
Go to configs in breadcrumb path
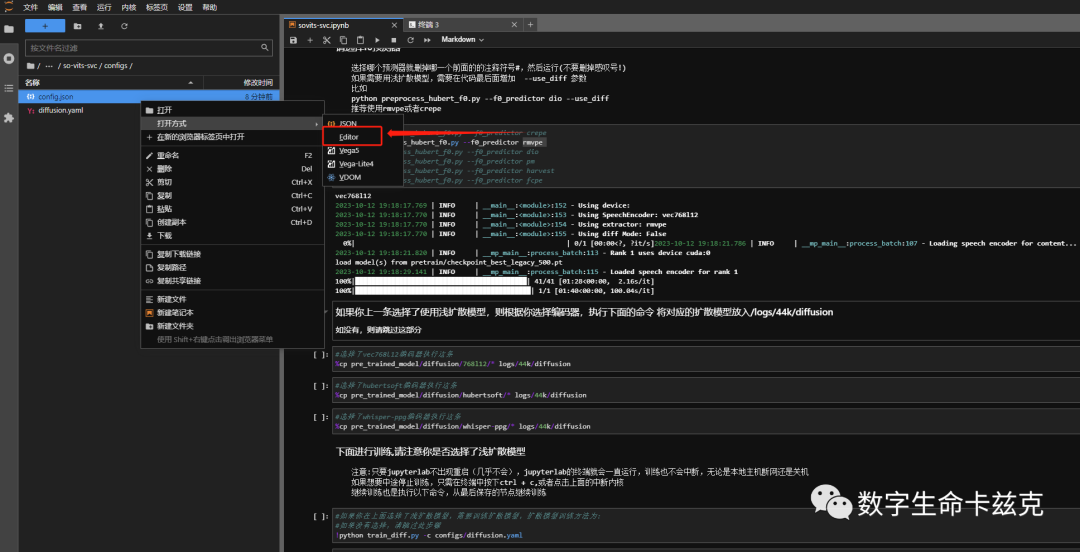(116, 65)
